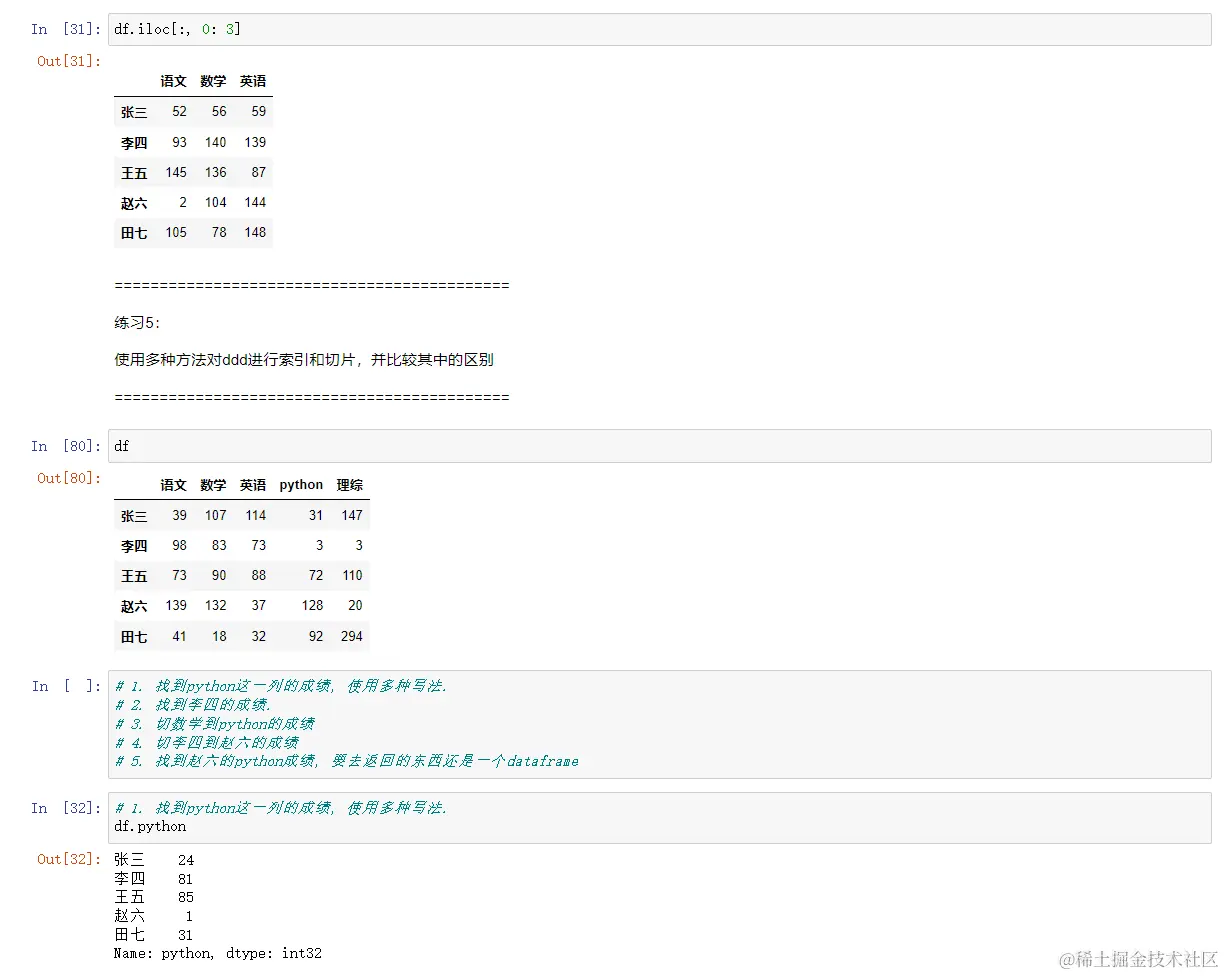Click the In [31]: prompt label
Screen dimensions: 1225x976
coord(66,29)
